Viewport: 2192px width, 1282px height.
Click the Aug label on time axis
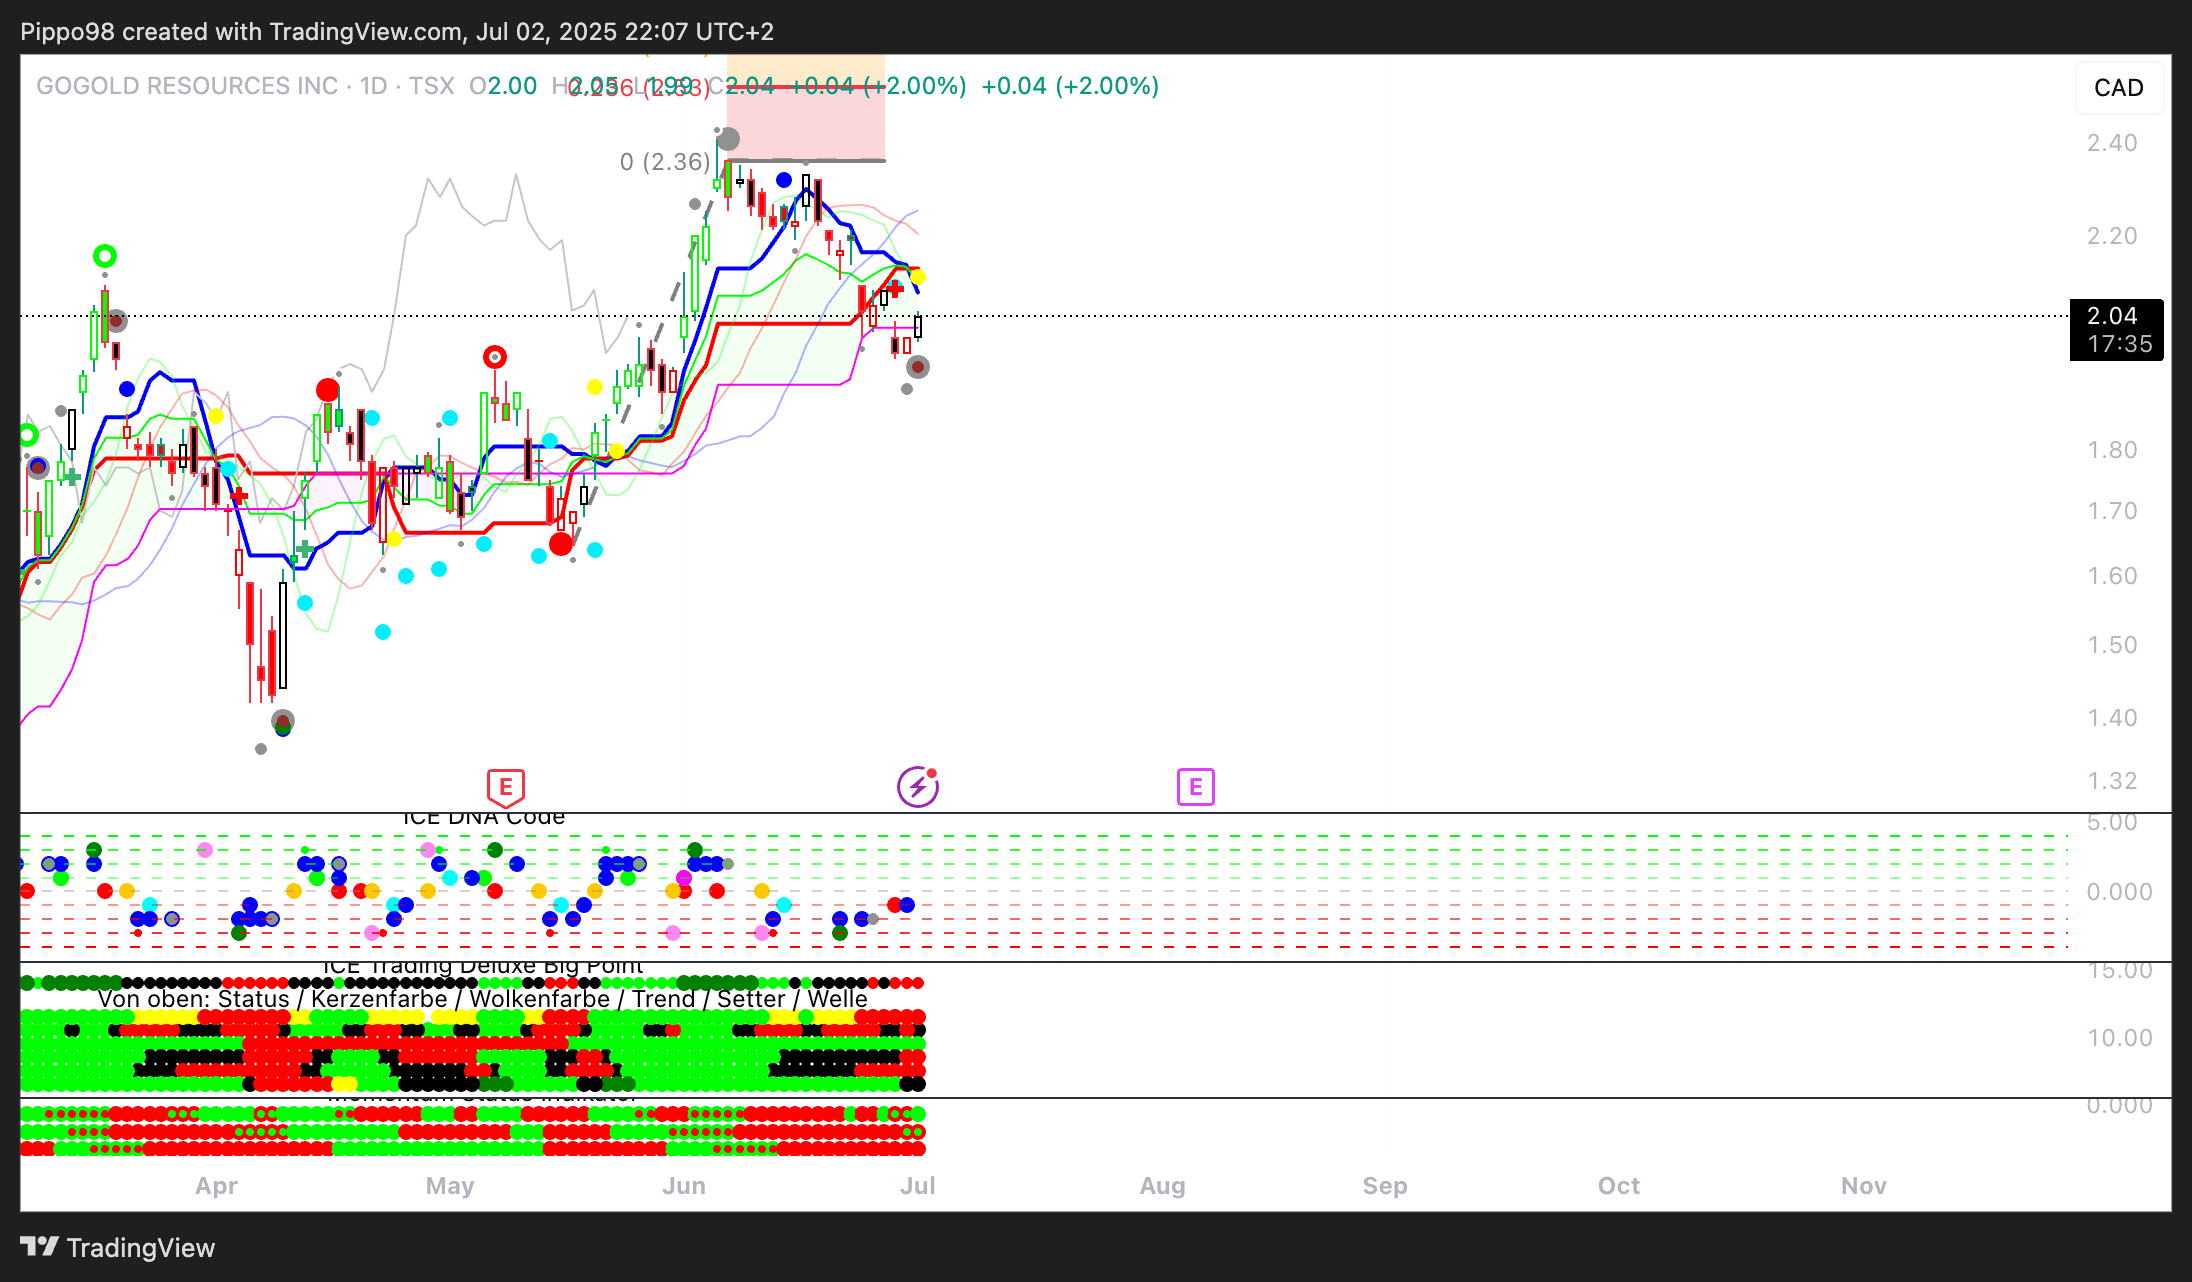click(x=1162, y=1186)
